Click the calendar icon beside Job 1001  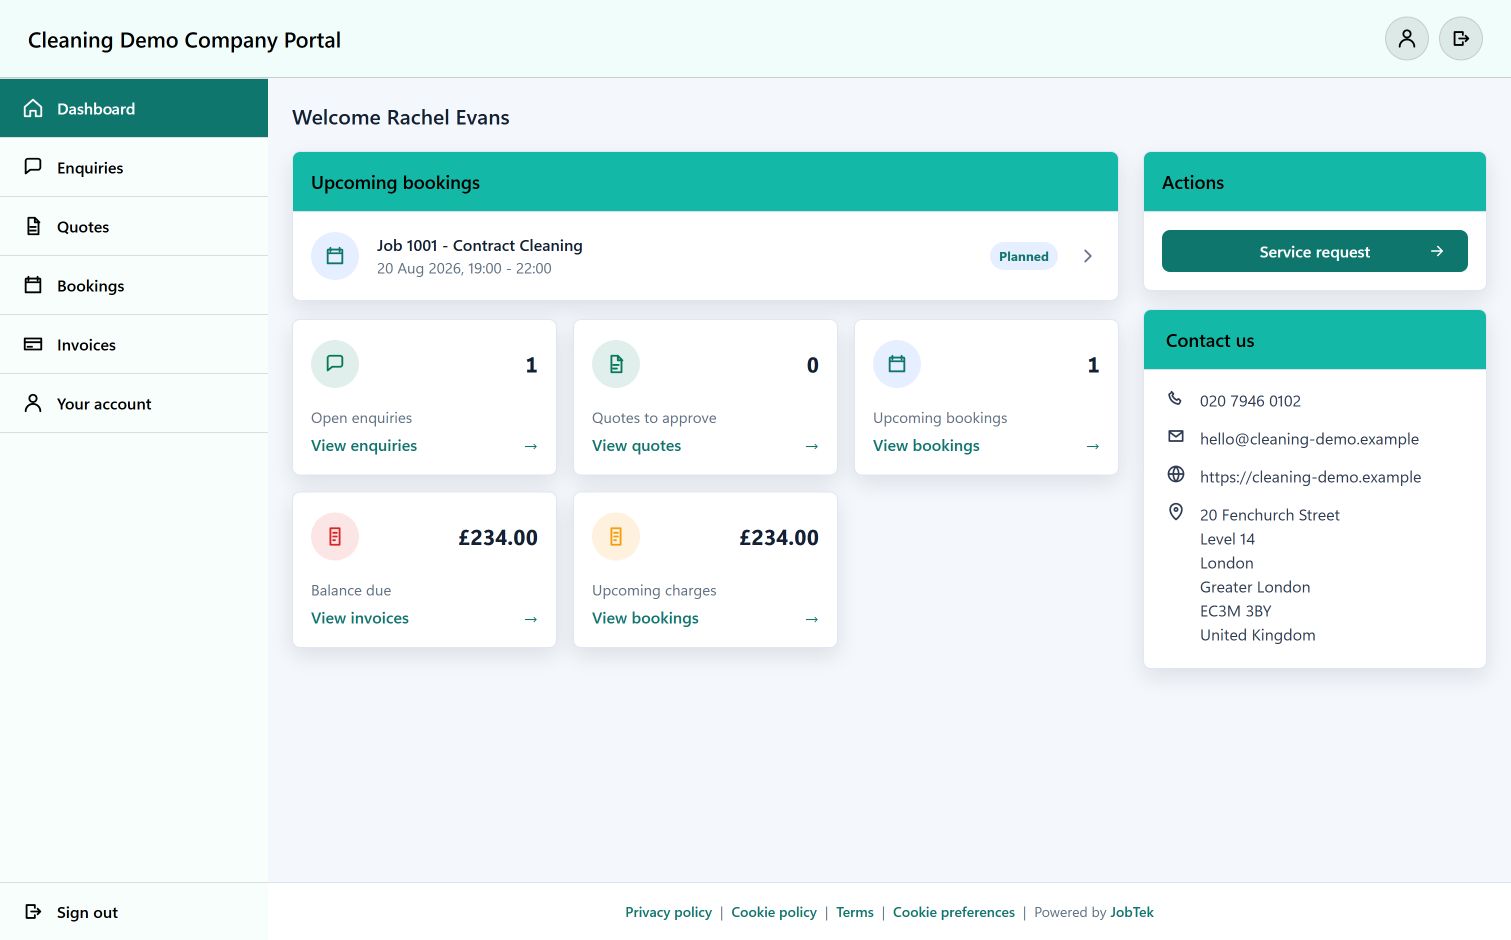[335, 256]
